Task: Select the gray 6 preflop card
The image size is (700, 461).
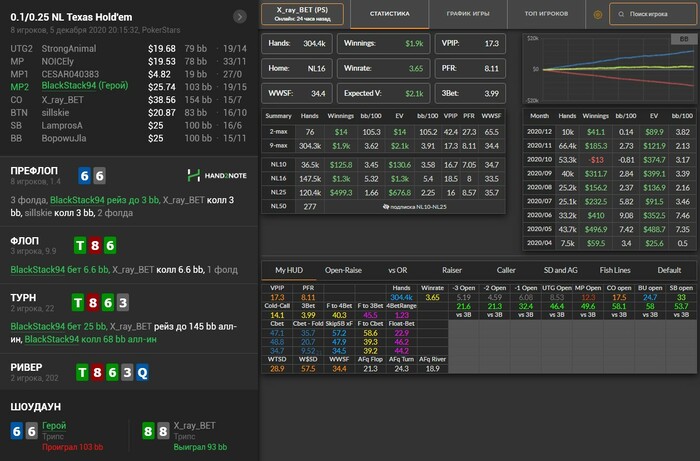Action: pos(100,176)
